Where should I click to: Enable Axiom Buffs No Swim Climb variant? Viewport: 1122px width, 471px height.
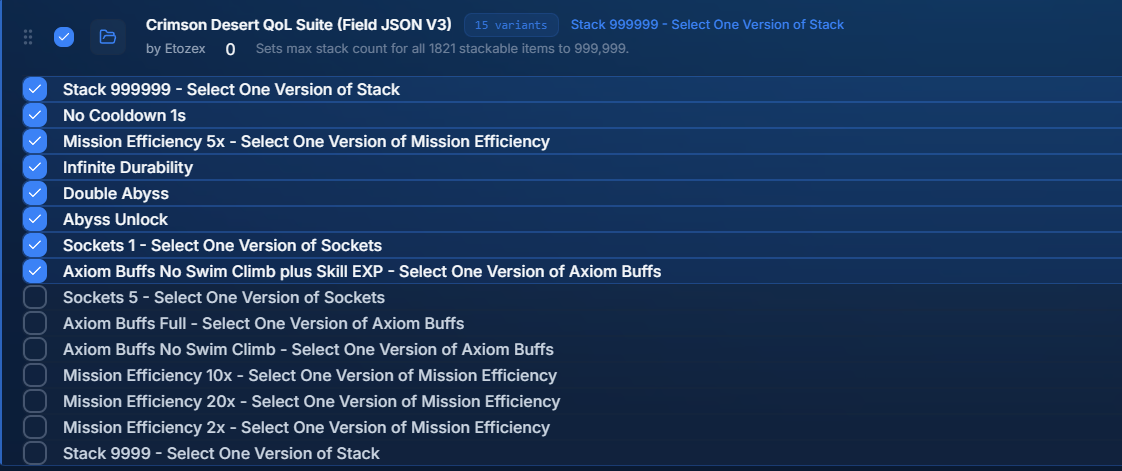coord(34,349)
